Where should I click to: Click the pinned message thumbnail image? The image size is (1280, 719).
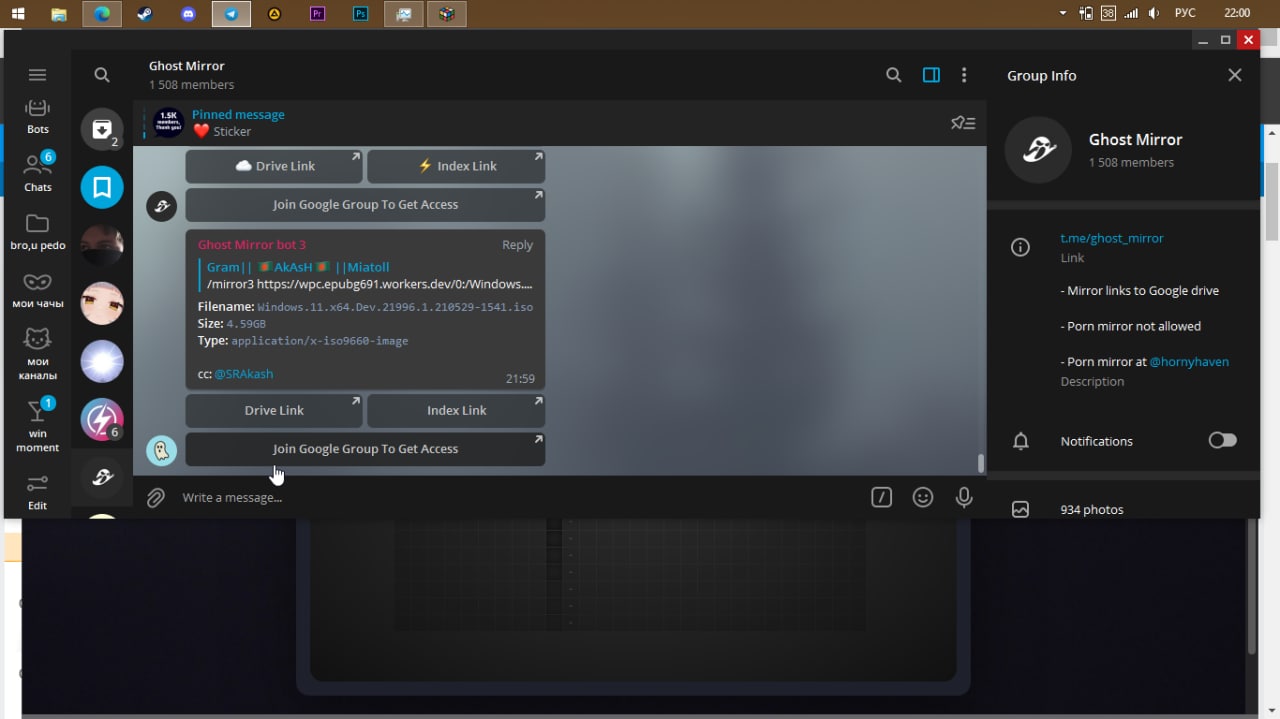point(168,123)
